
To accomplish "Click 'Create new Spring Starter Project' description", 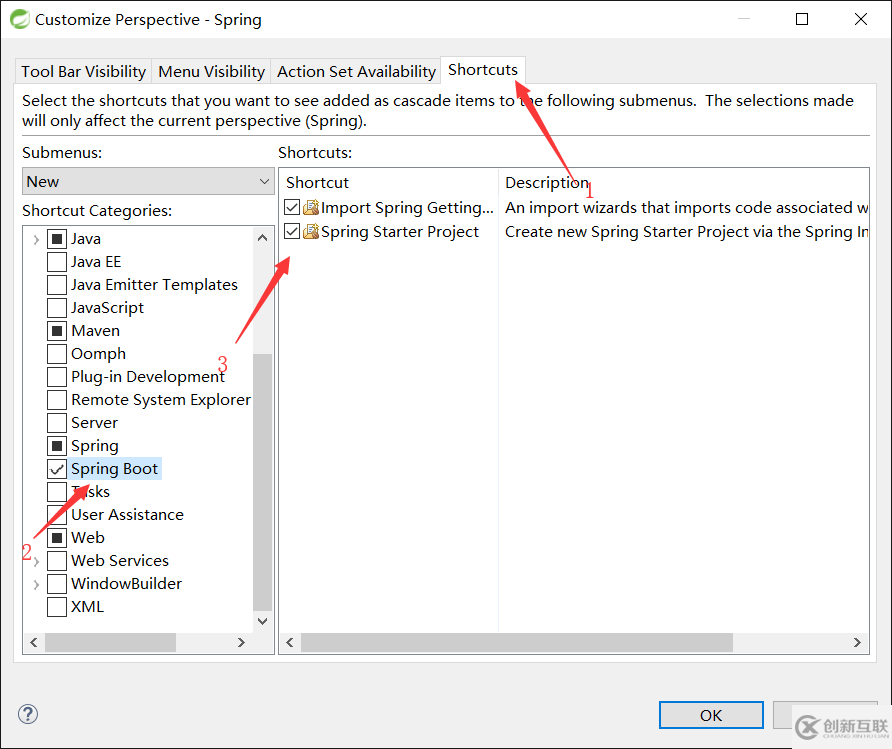I will (x=687, y=231).
